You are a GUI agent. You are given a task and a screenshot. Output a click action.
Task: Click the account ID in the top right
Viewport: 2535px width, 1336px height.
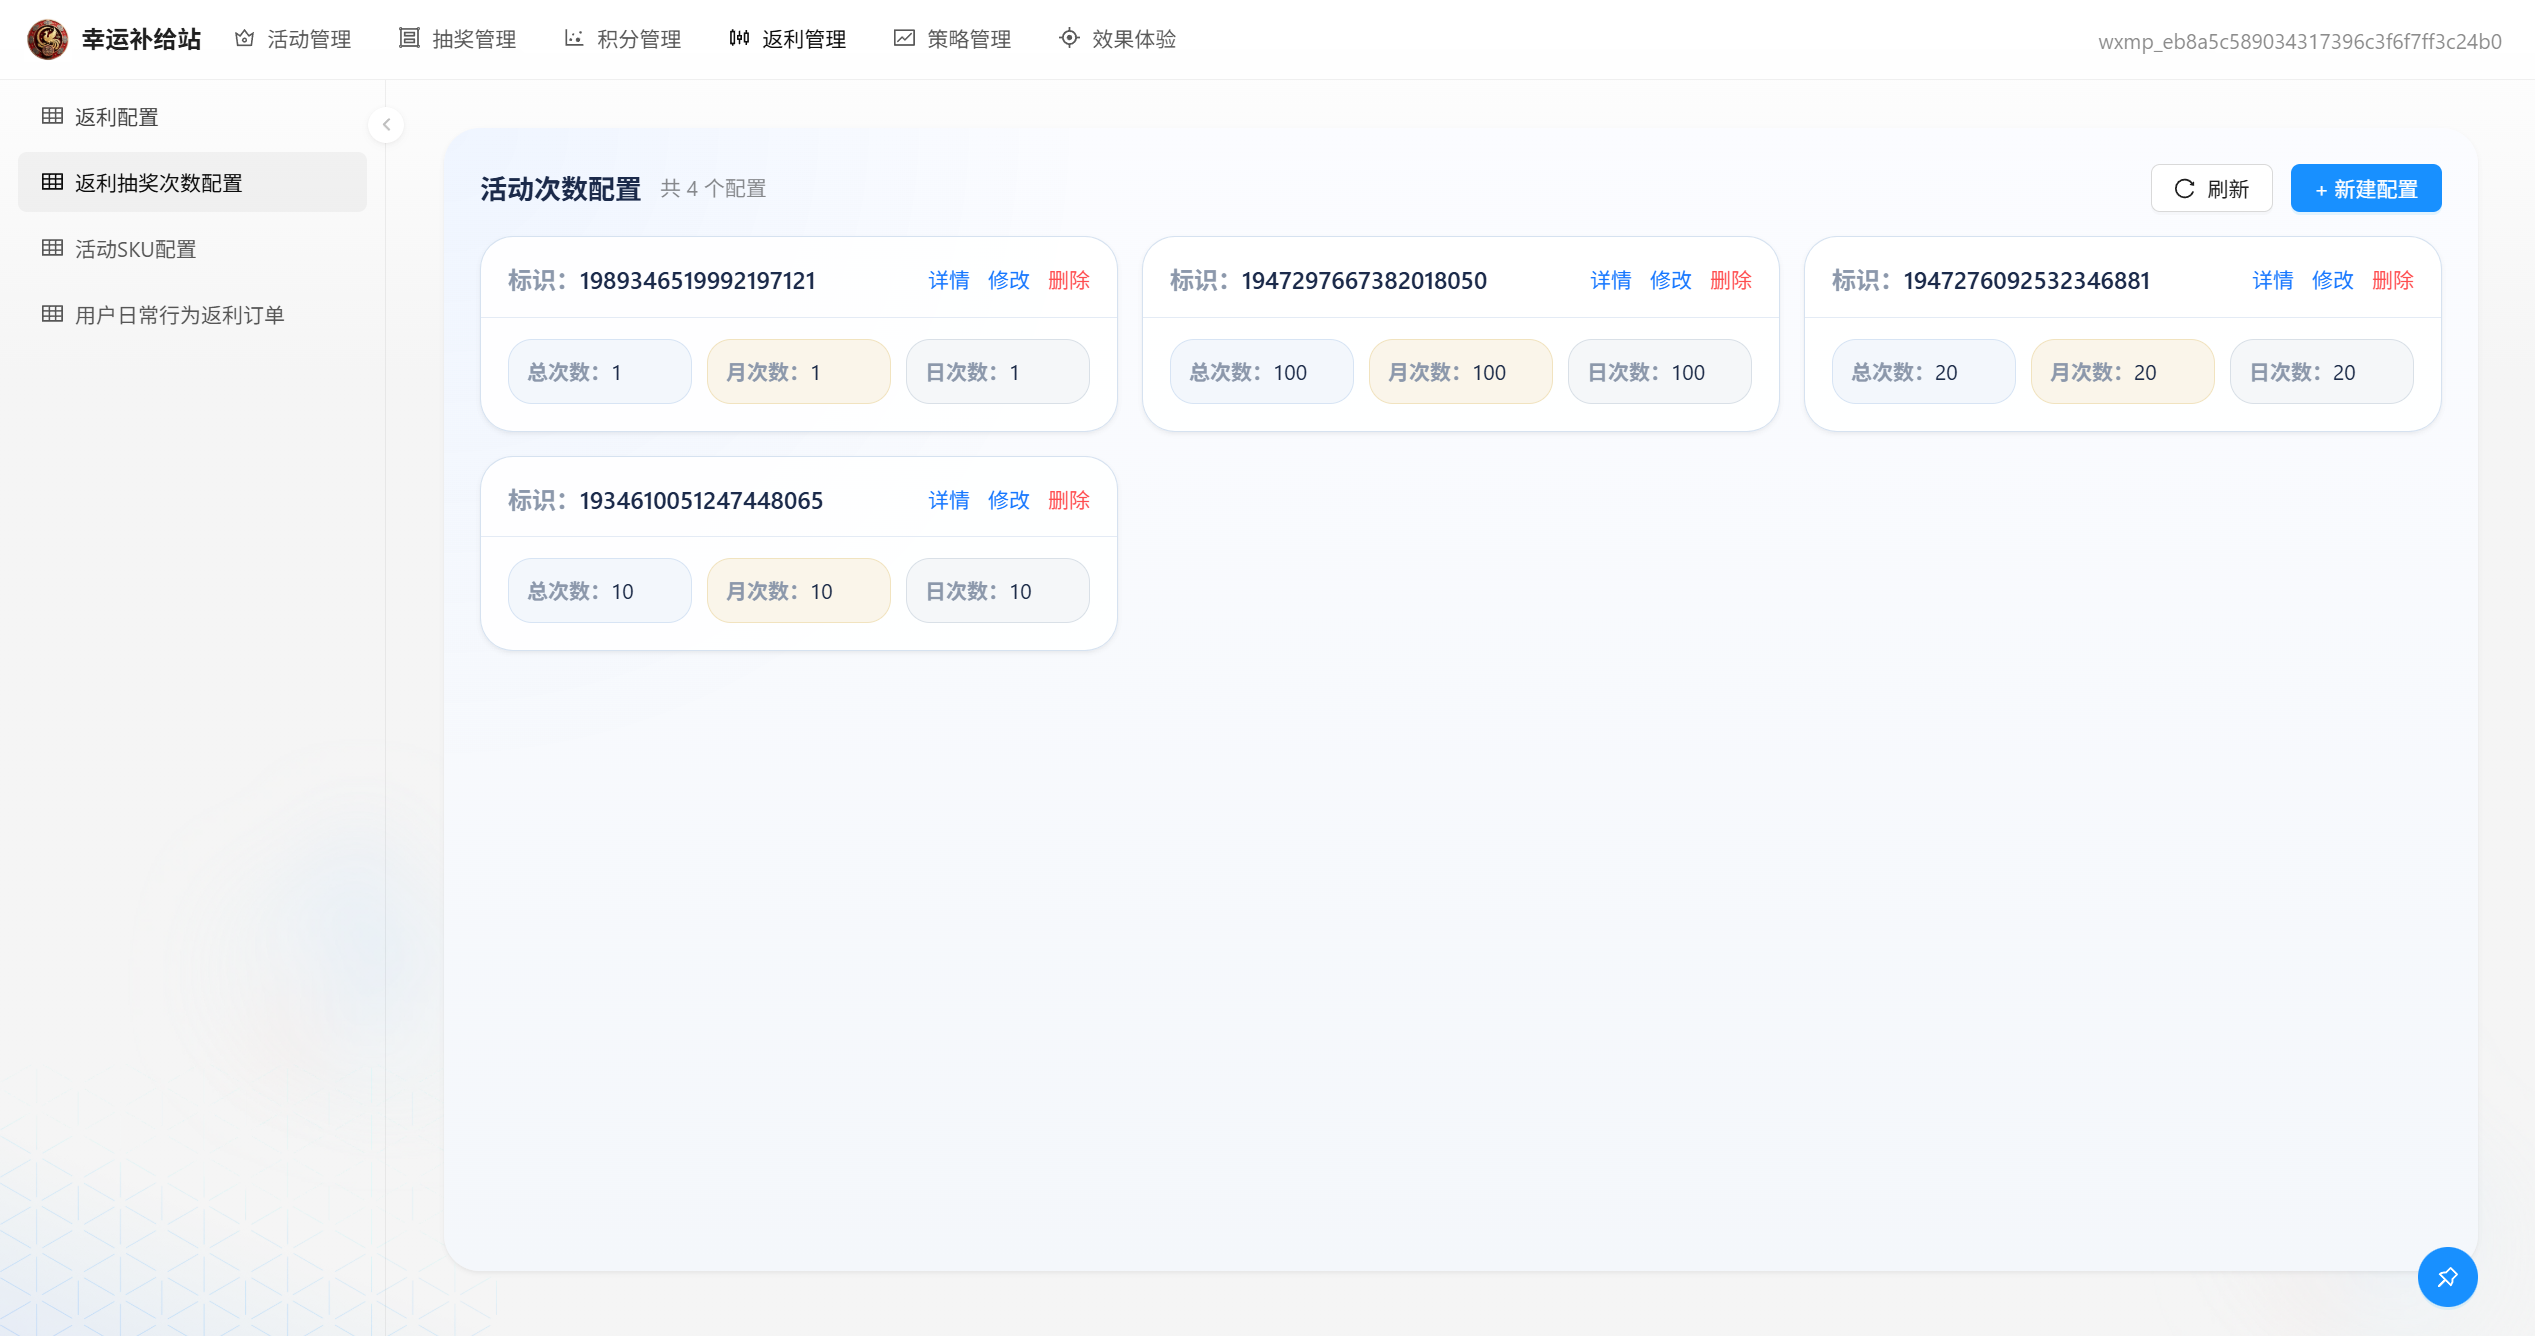[2299, 41]
